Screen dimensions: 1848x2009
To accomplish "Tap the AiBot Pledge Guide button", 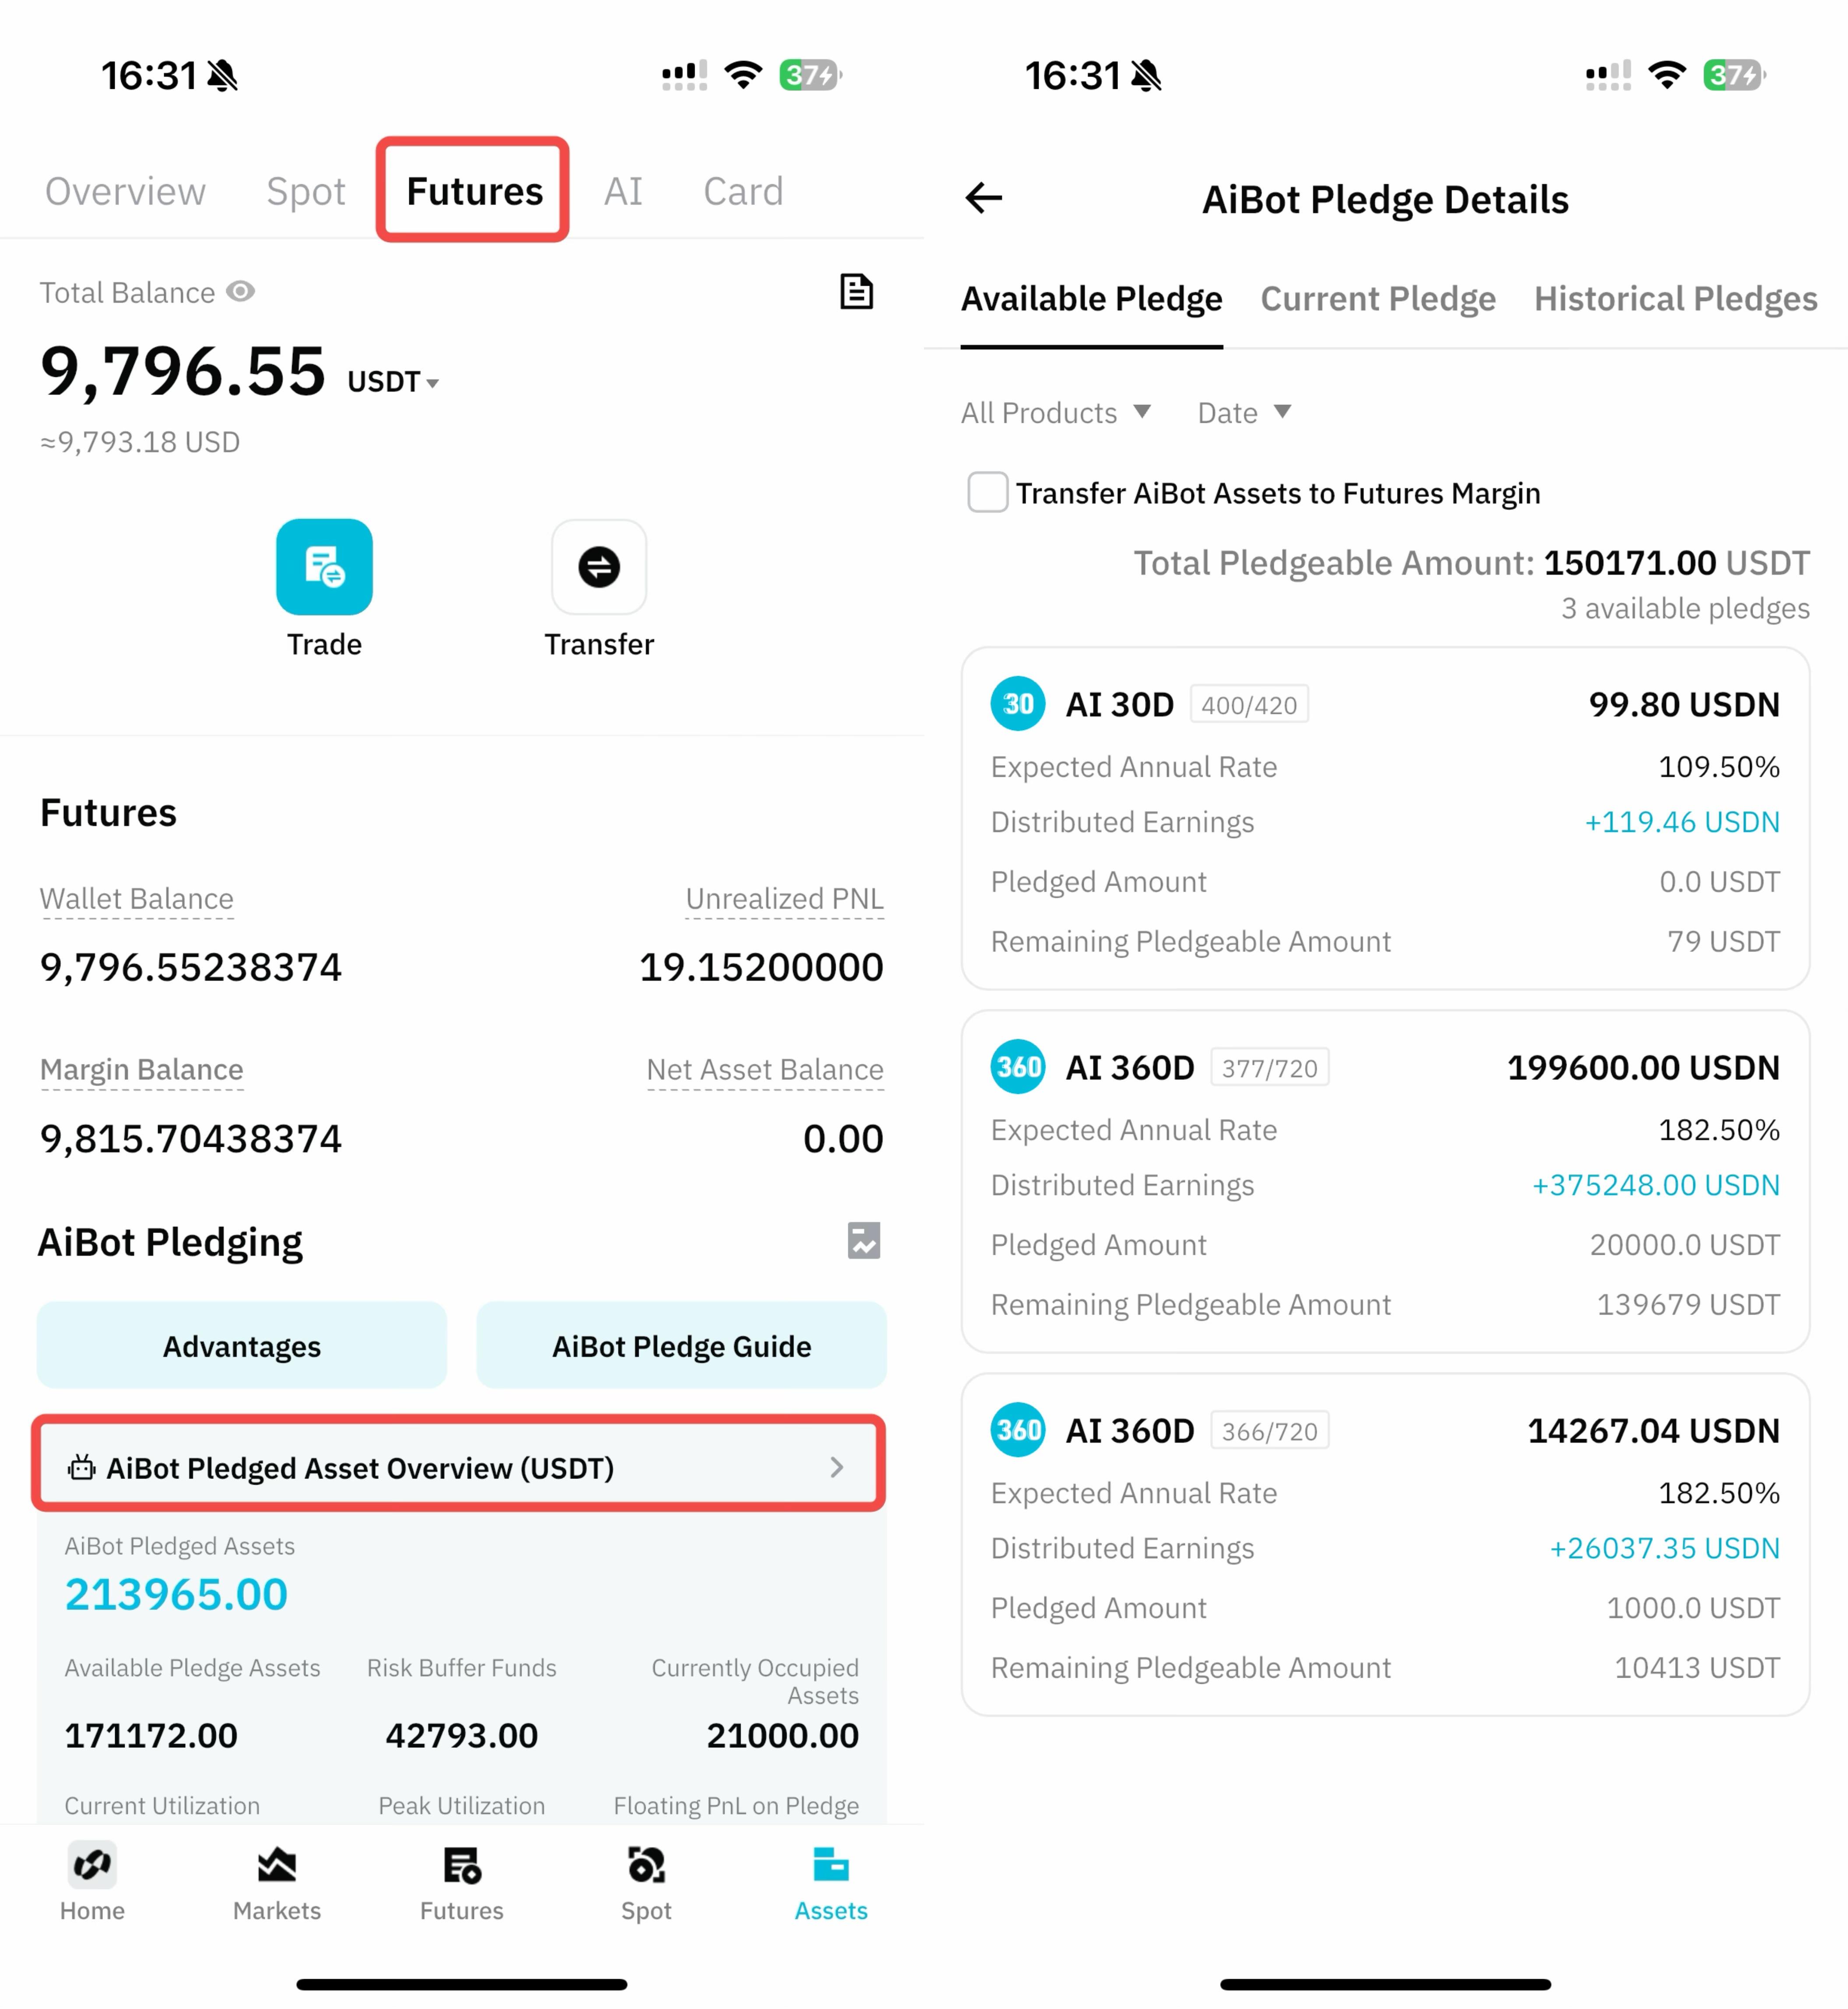I will click(682, 1346).
